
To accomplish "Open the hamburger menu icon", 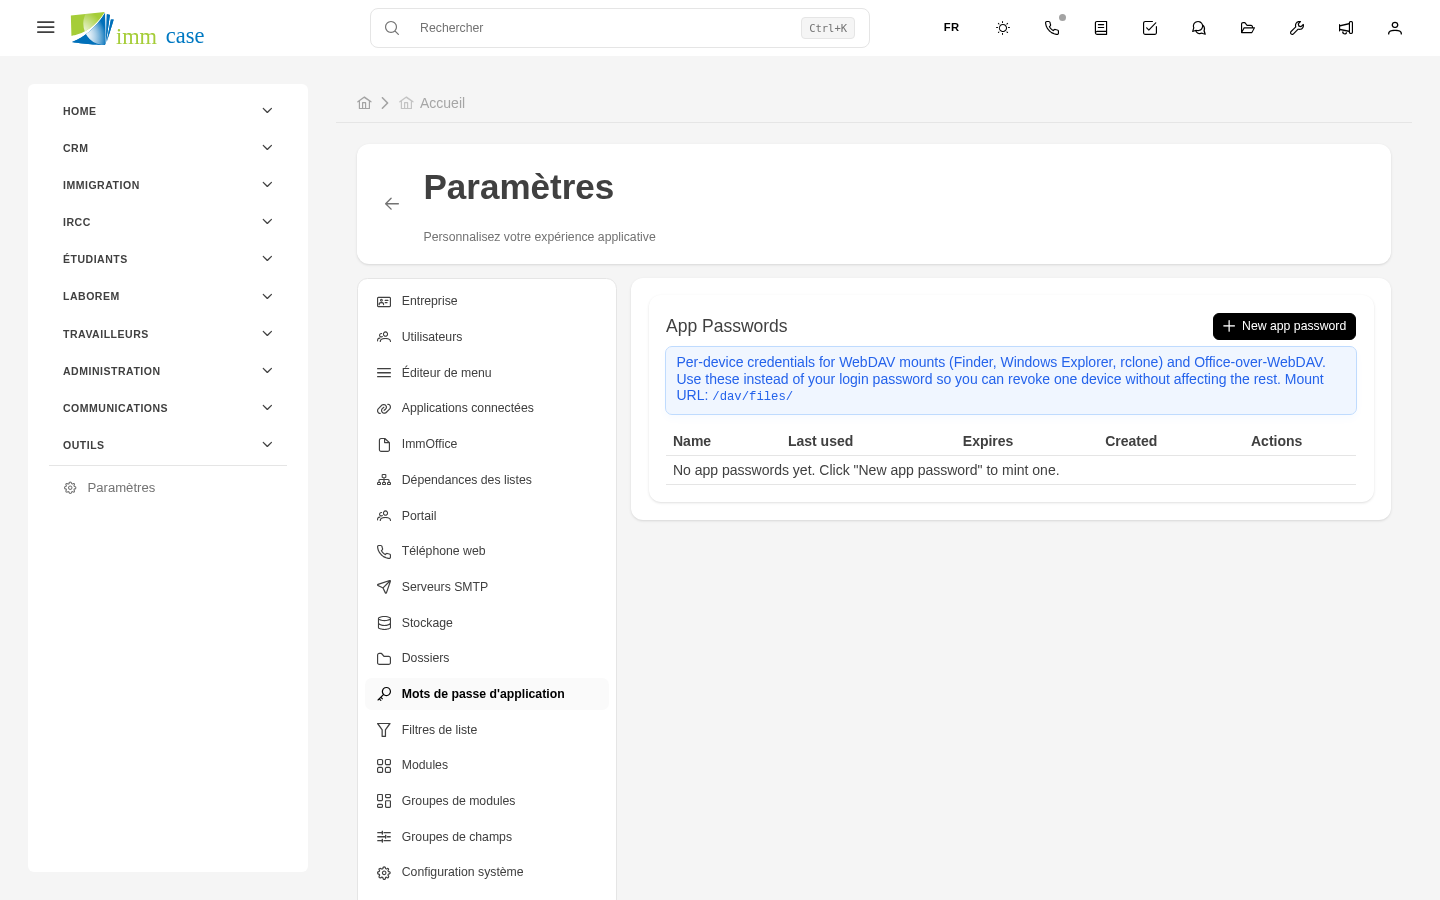I will (x=45, y=28).
